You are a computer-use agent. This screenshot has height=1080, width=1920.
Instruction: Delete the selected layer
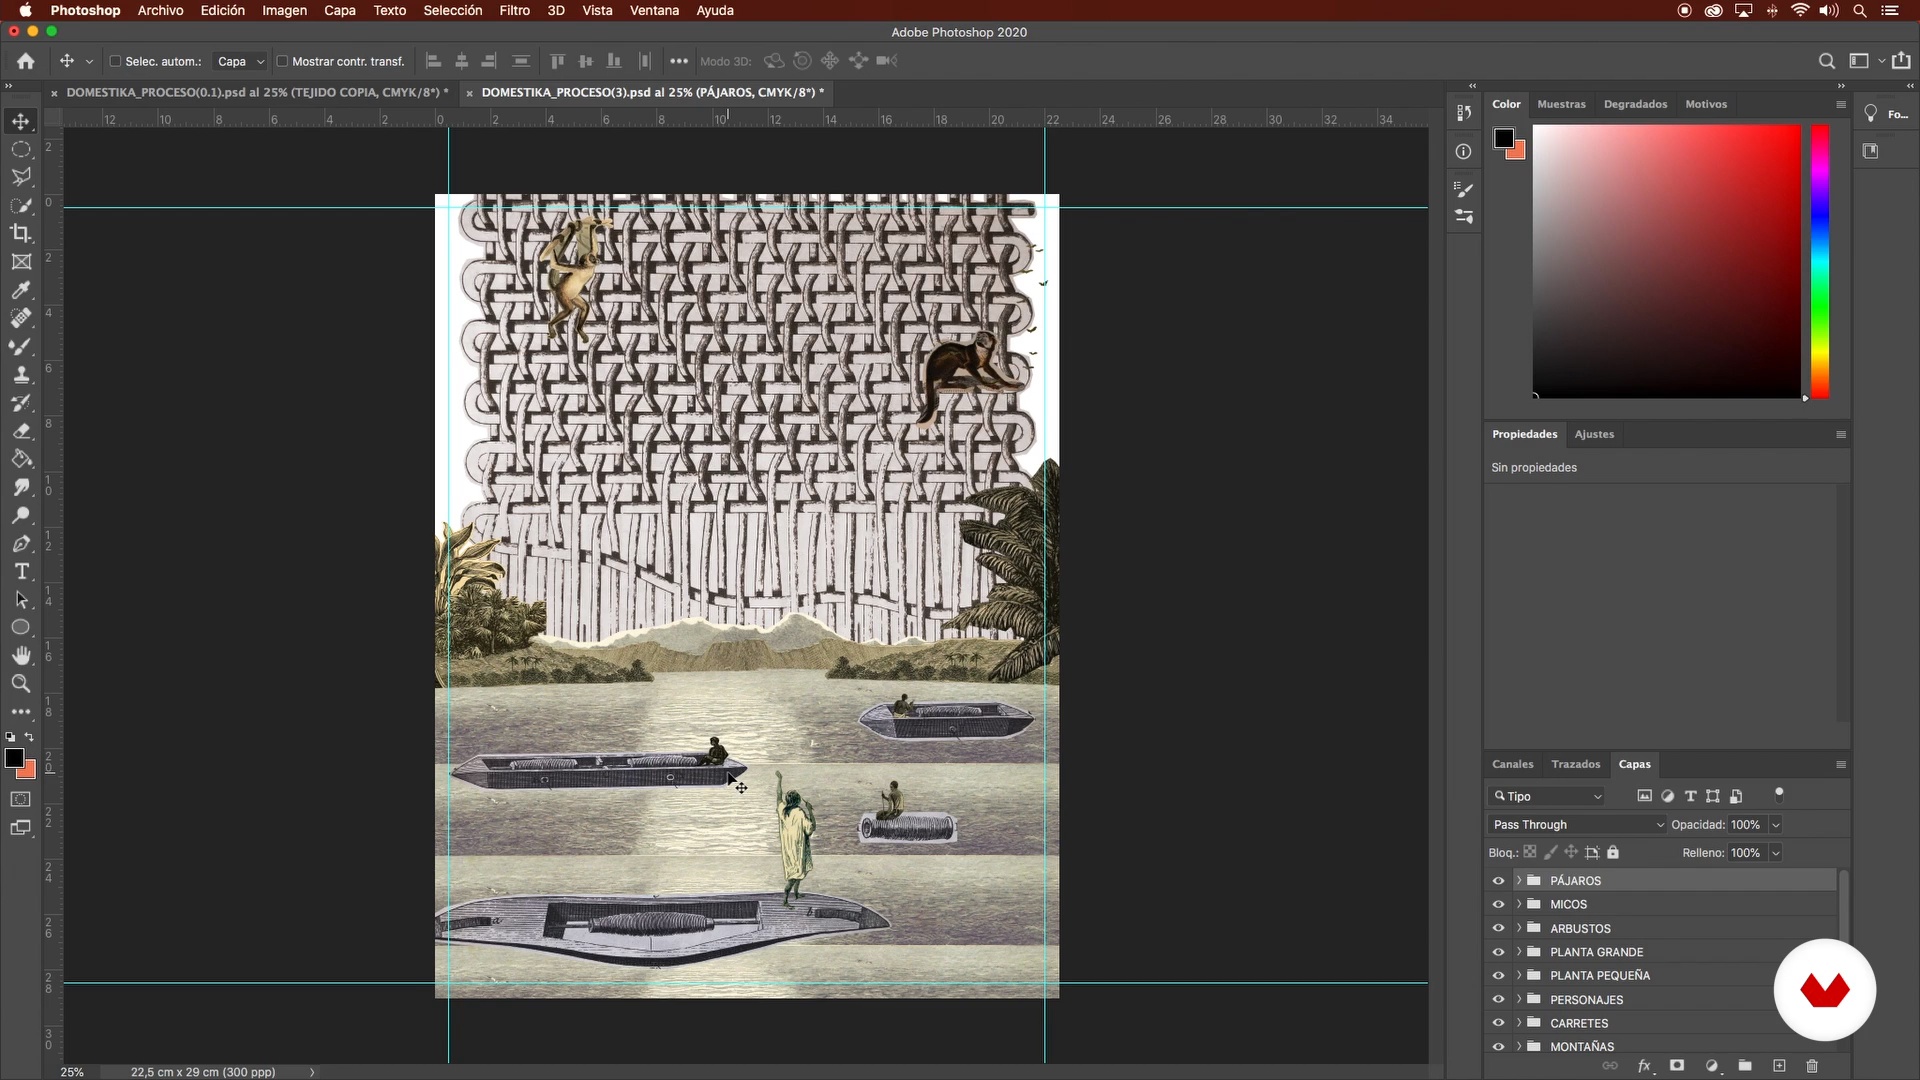1812,1066
